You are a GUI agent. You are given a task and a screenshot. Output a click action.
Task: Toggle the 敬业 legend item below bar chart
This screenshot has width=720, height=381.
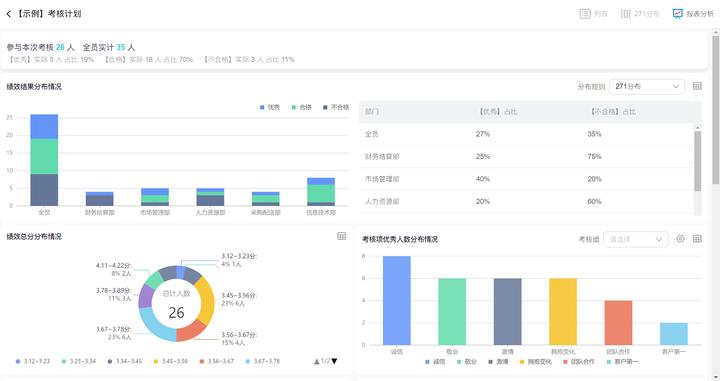pos(467,362)
